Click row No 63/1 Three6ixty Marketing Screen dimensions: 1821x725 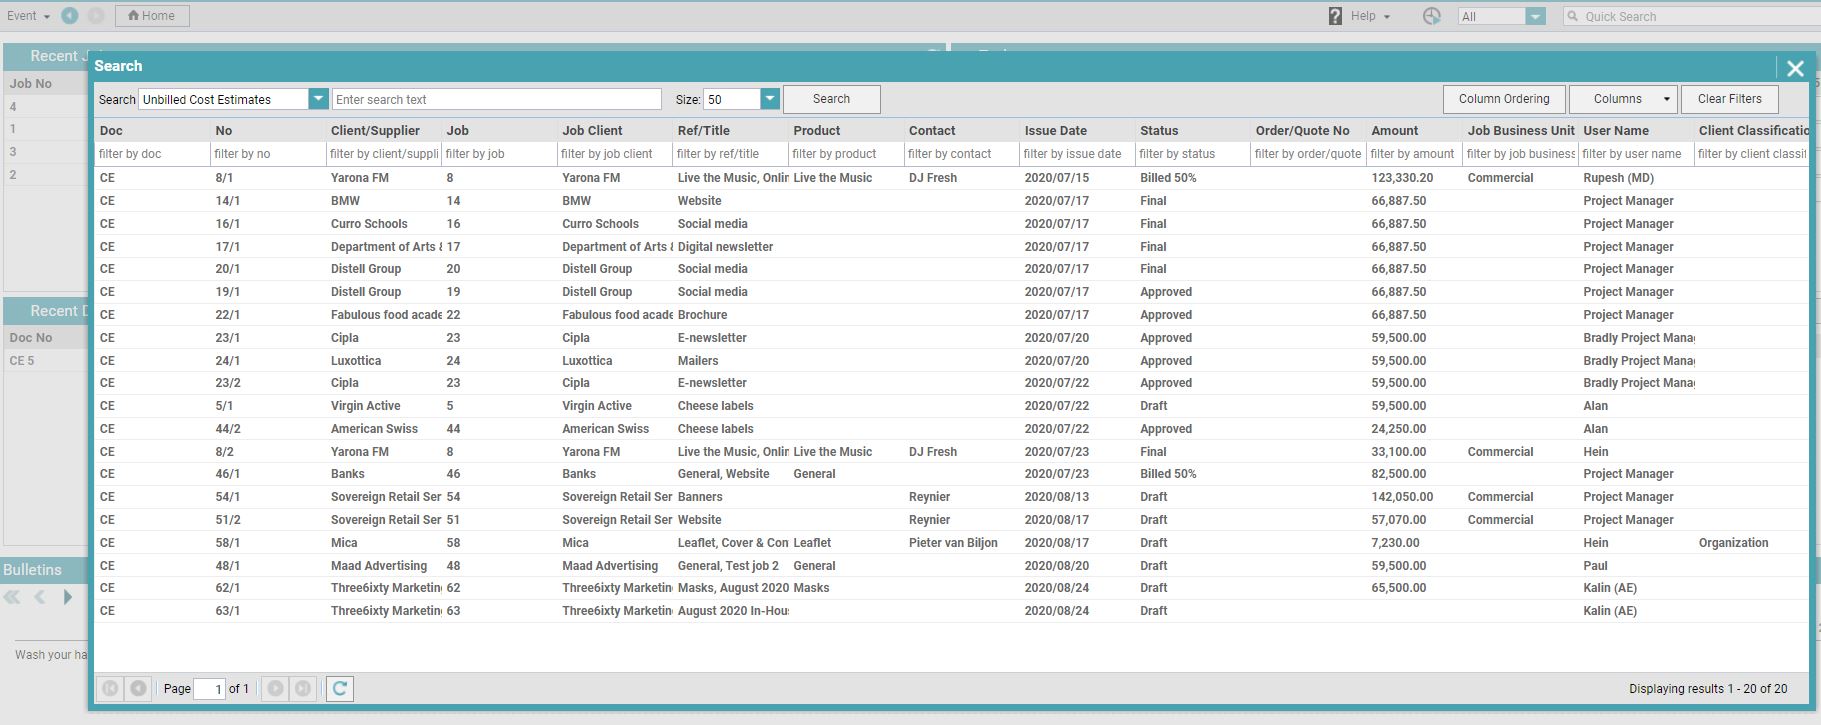pyautogui.click(x=951, y=611)
